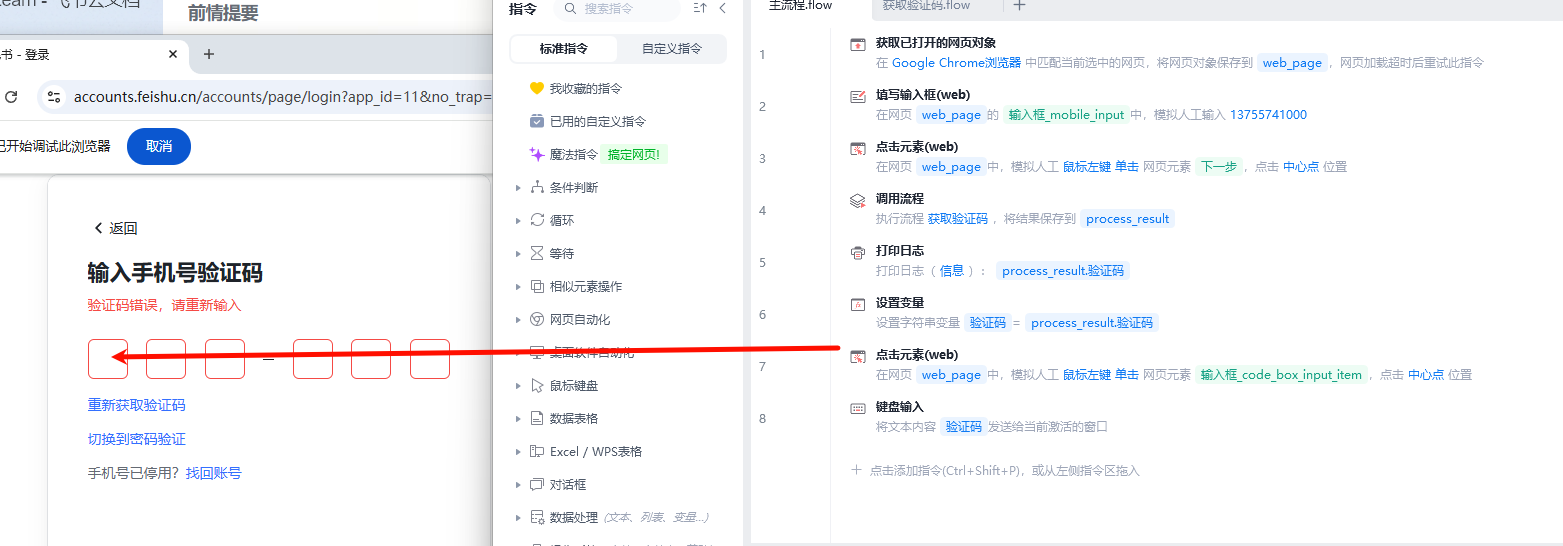Click the reload icon in Chrome

(x=11, y=97)
